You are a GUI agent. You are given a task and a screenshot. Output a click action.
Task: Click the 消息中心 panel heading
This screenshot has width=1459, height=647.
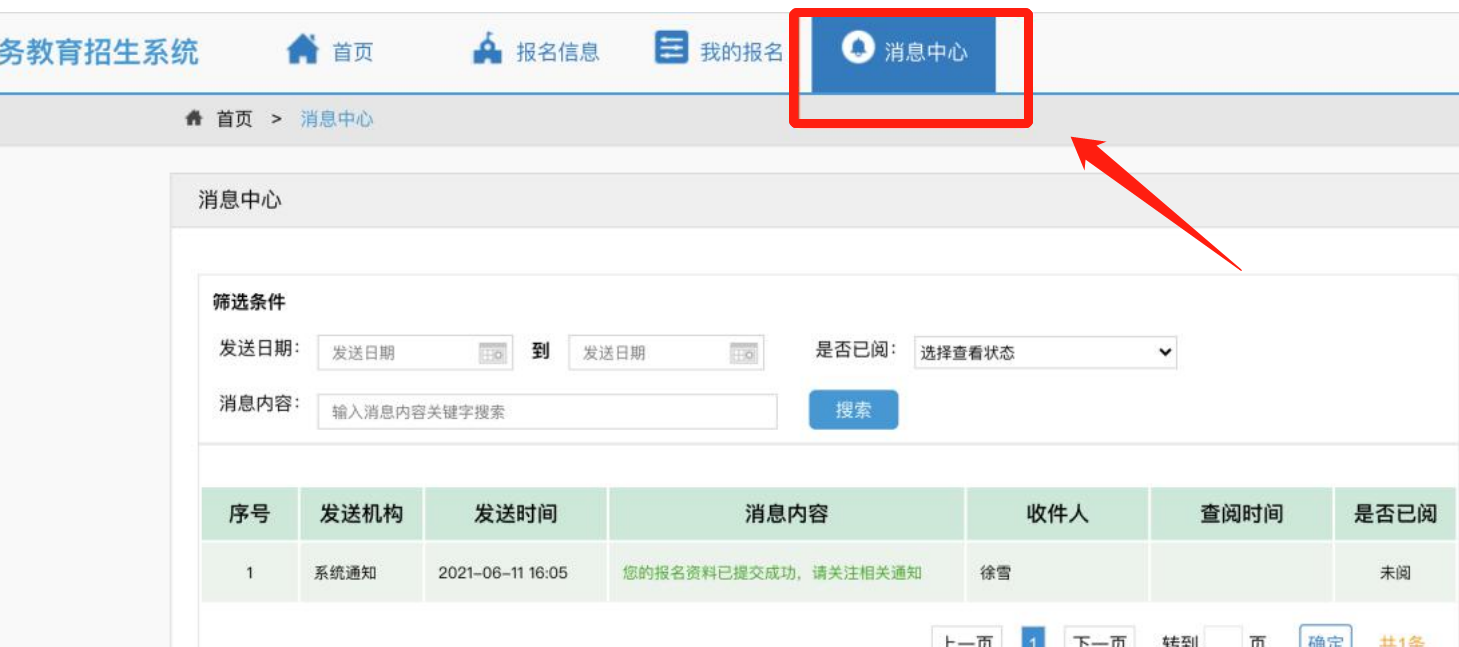point(240,200)
